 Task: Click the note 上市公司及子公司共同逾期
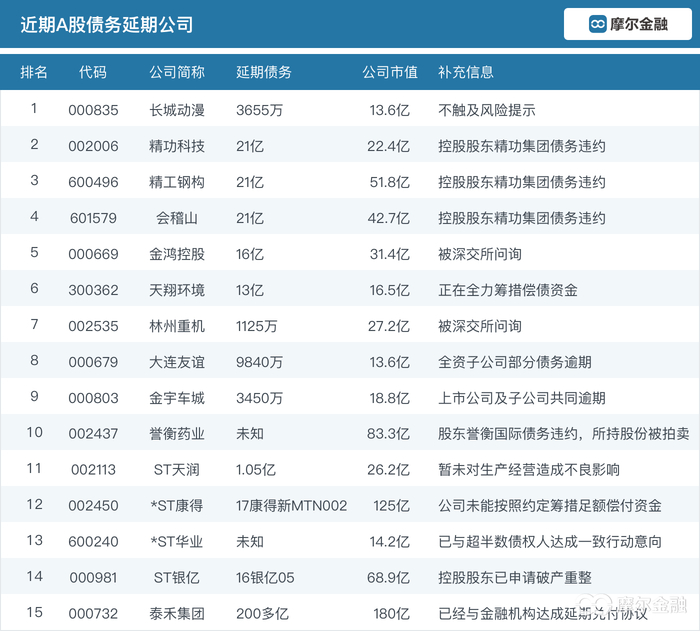(521, 398)
